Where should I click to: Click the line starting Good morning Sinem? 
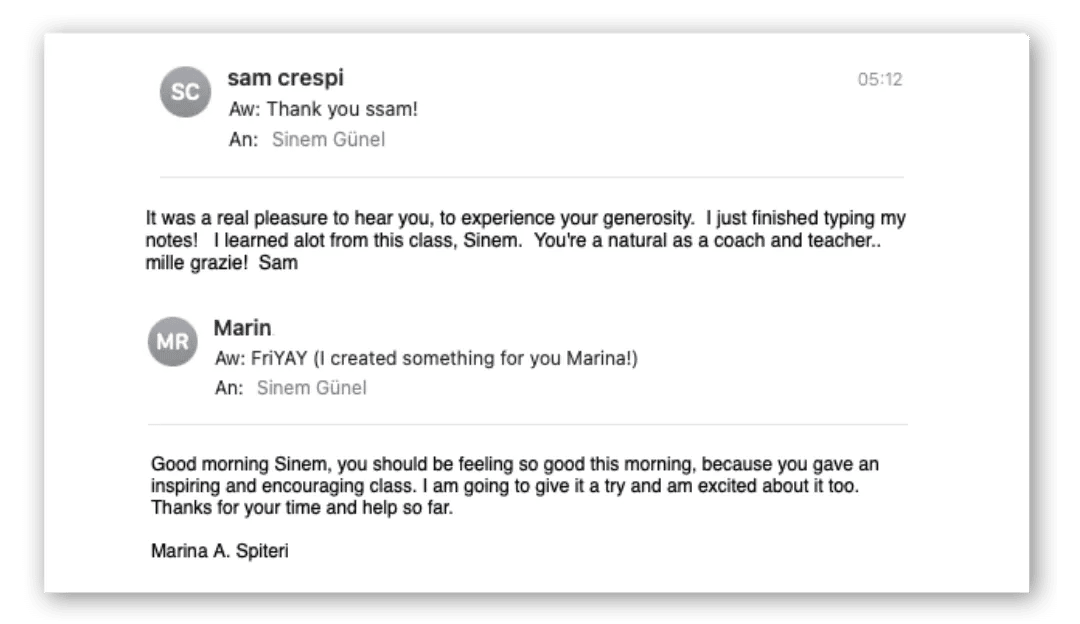[x=515, y=464]
